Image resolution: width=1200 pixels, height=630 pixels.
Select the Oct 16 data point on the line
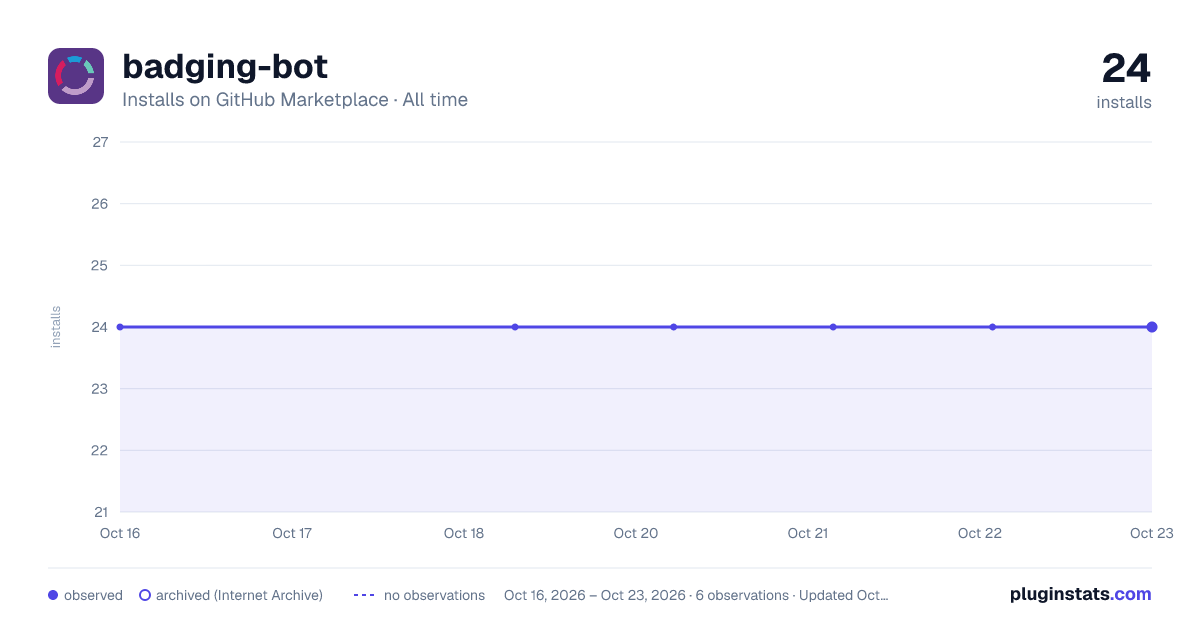pos(120,327)
